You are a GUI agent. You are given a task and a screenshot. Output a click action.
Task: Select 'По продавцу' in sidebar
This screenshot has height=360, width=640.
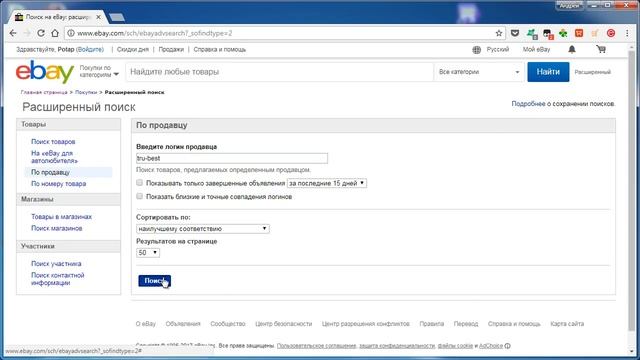click(x=50, y=172)
